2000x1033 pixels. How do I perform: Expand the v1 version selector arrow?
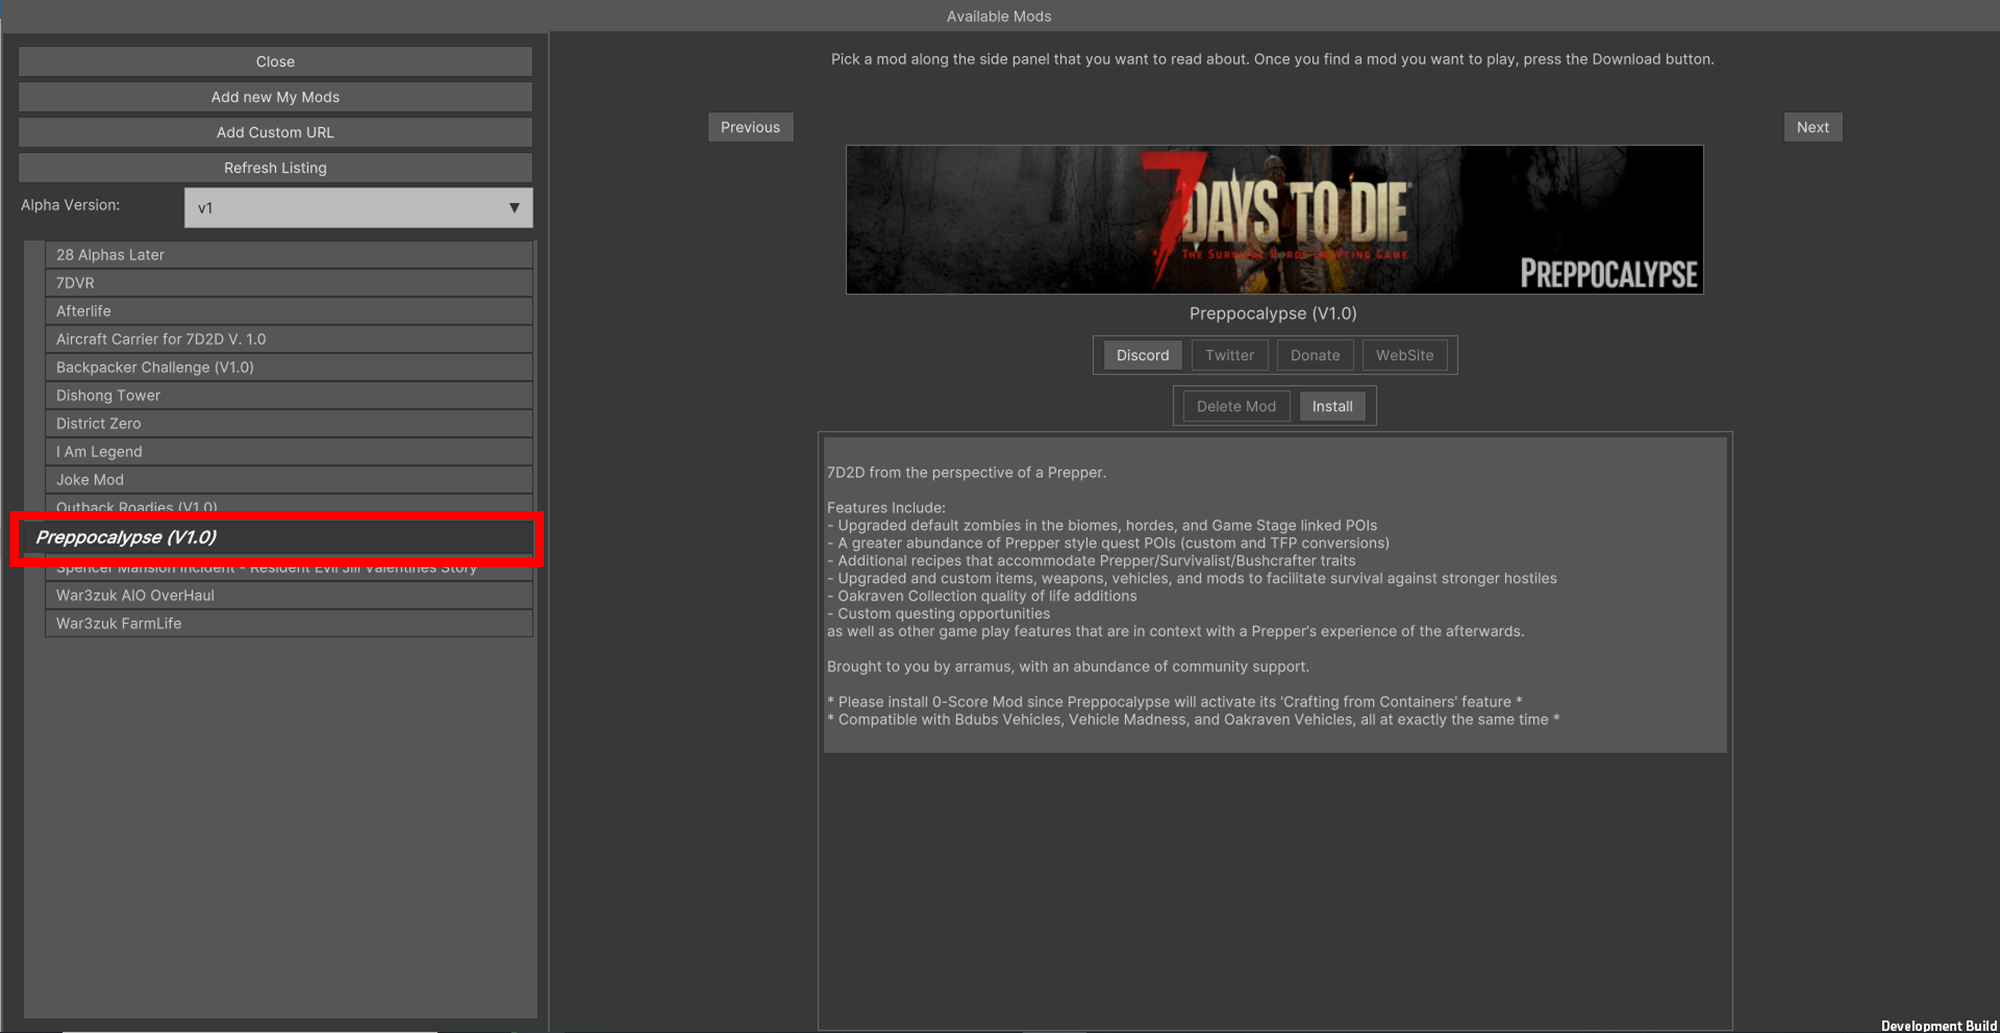click(x=514, y=208)
